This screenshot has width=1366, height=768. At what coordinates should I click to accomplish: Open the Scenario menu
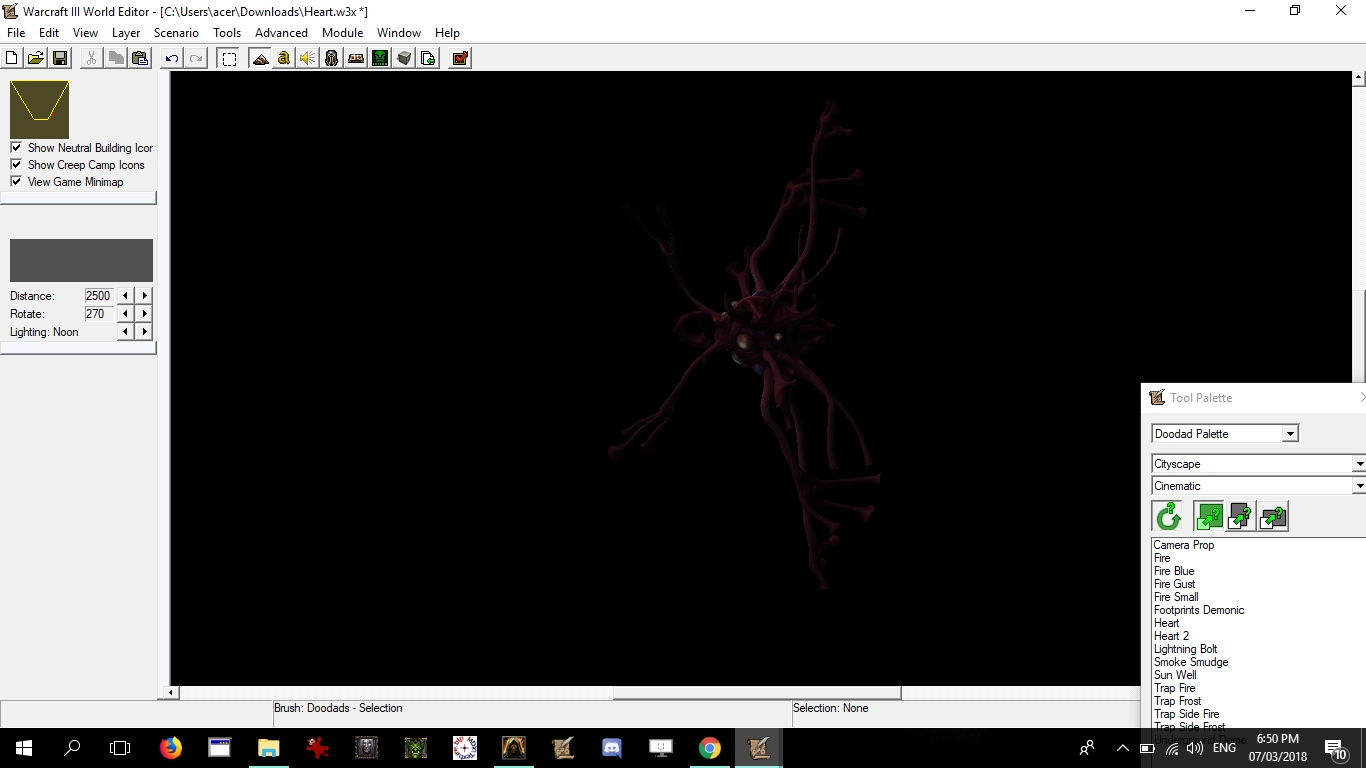pos(176,33)
